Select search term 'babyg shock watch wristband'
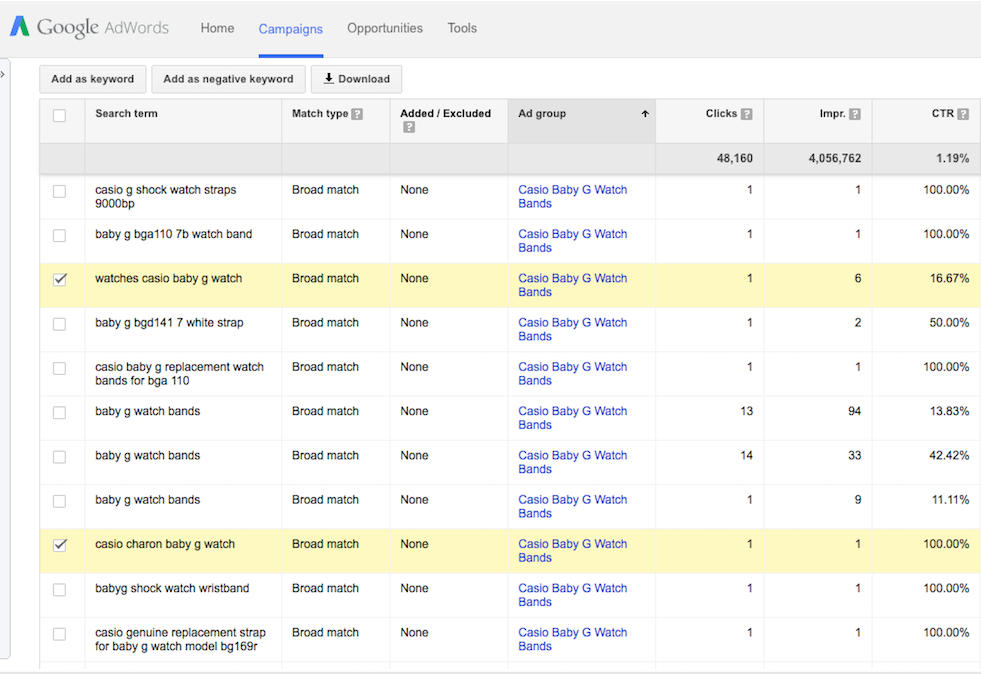 pyautogui.click(x=172, y=588)
